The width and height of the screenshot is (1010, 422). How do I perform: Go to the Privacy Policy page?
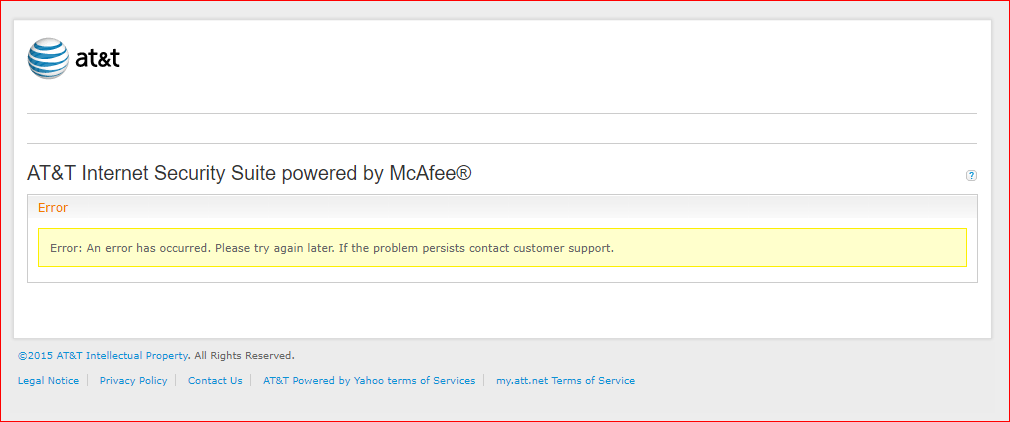pyautogui.click(x=133, y=380)
